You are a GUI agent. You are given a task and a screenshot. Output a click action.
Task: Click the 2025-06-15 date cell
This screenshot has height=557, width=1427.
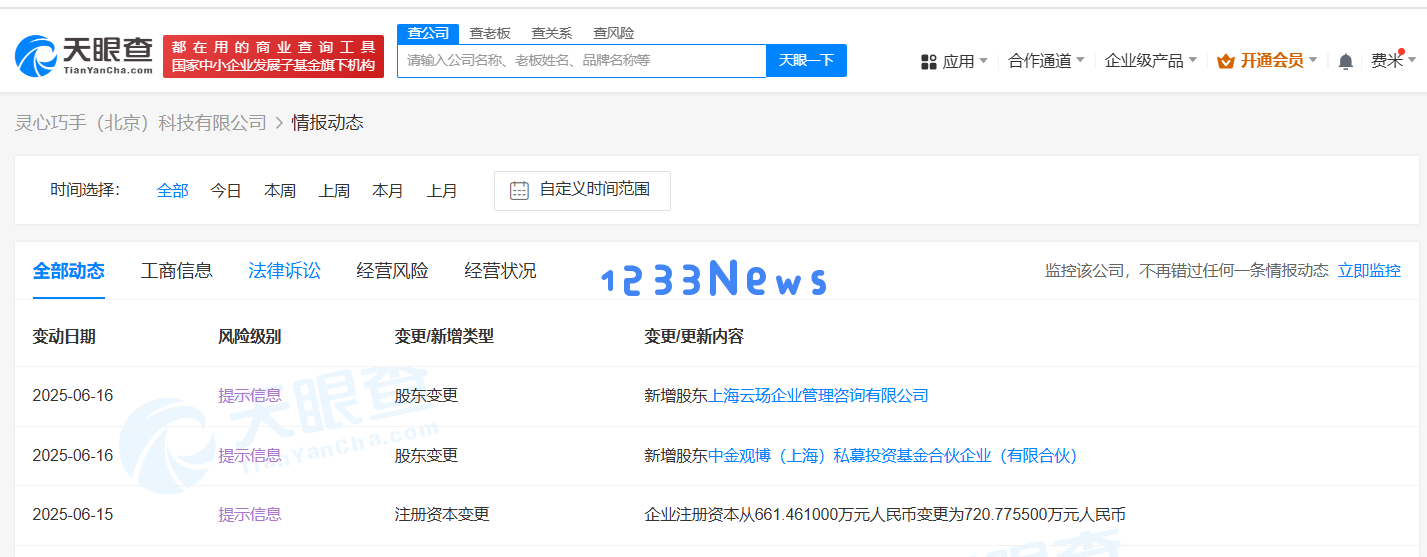pyautogui.click(x=73, y=514)
